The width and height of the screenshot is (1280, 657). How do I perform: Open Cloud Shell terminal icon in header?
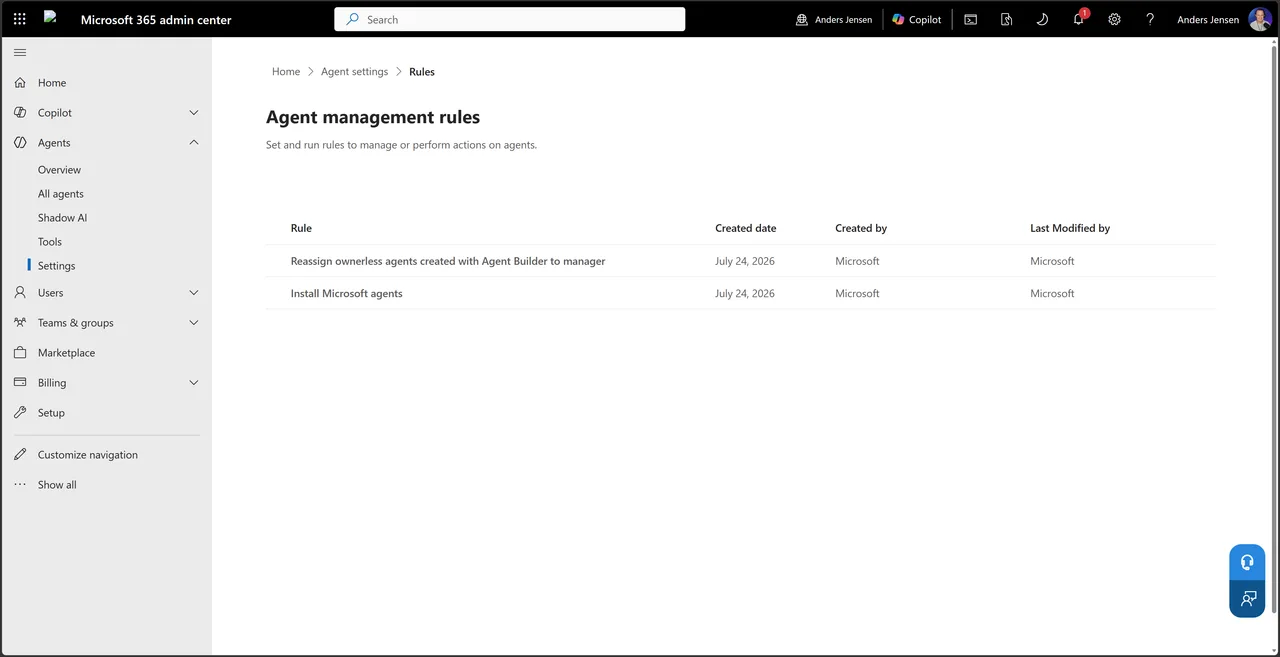[x=970, y=19]
